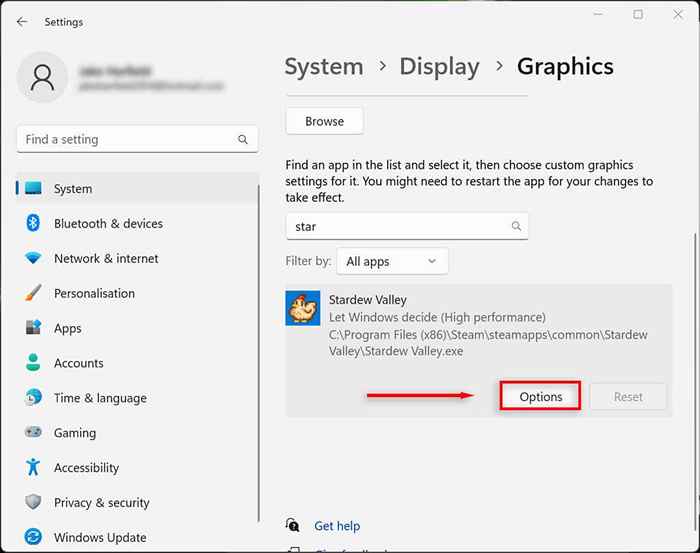
Task: Open the Get help link
Action: pyautogui.click(x=337, y=526)
